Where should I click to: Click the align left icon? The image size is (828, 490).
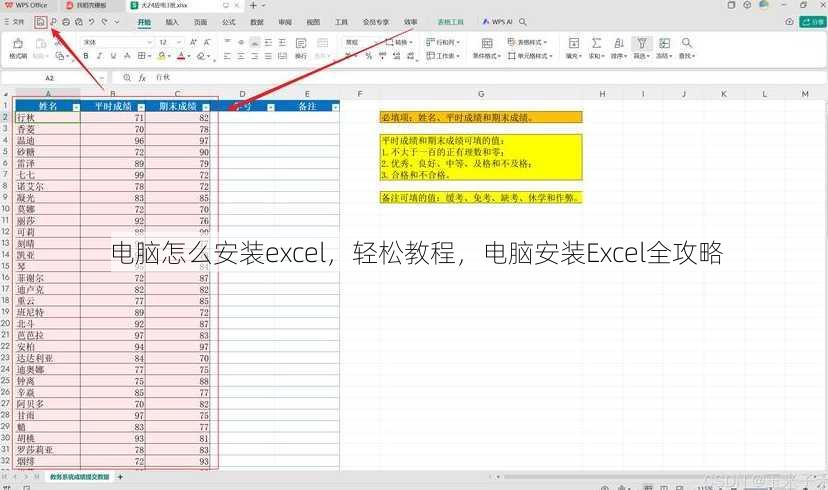(227, 56)
